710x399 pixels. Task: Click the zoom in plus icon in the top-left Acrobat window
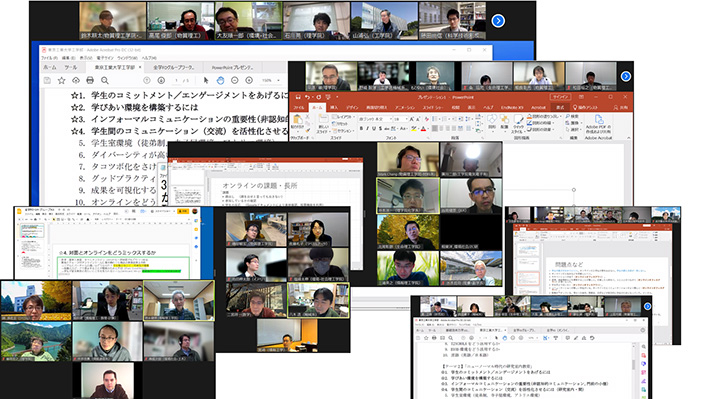tap(249, 80)
